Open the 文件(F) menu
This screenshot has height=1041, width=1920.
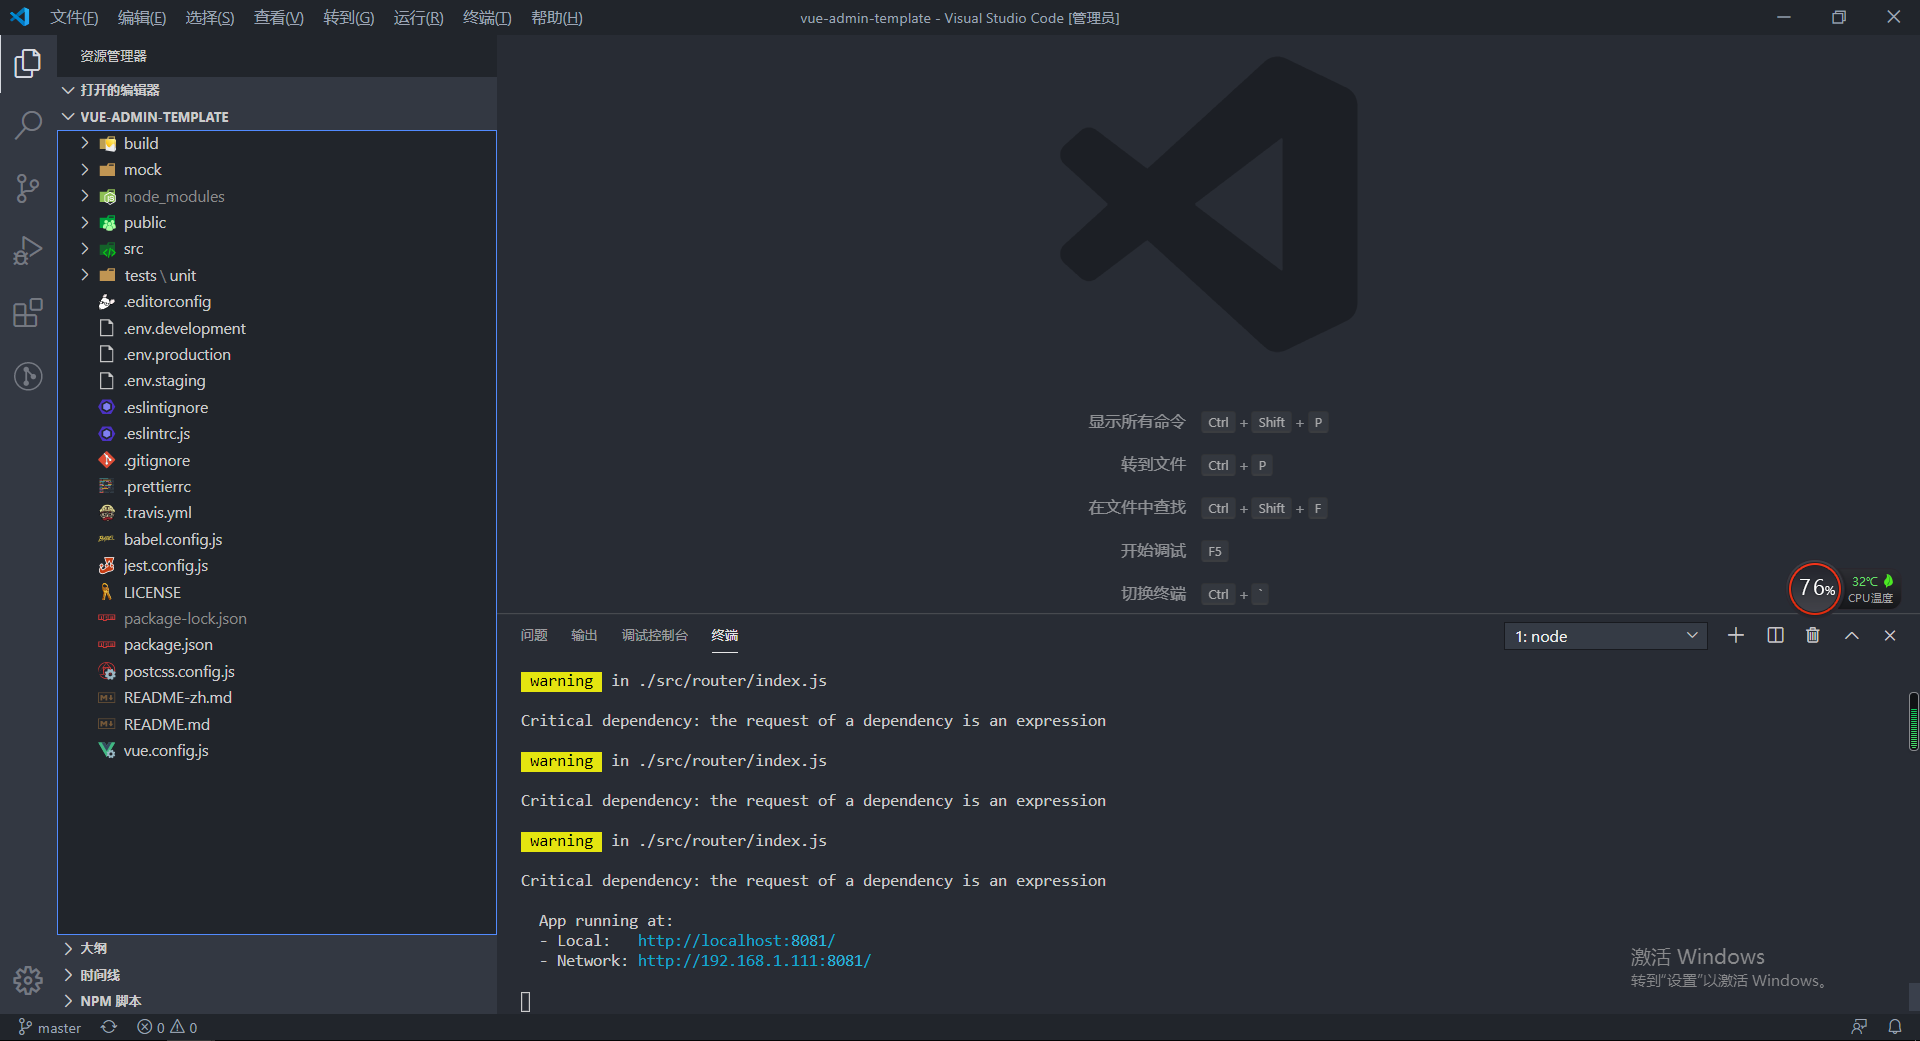point(74,18)
